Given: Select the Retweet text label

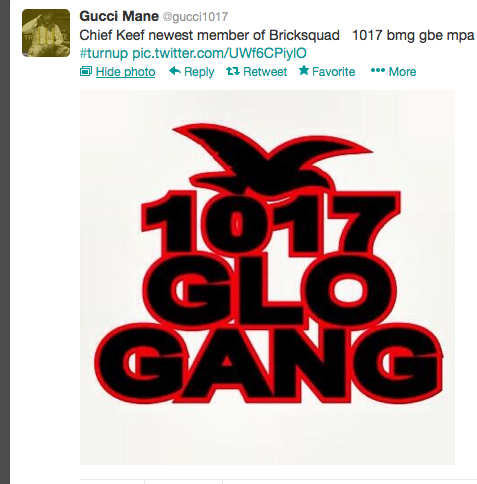Looking at the screenshot, I should click(x=265, y=72).
